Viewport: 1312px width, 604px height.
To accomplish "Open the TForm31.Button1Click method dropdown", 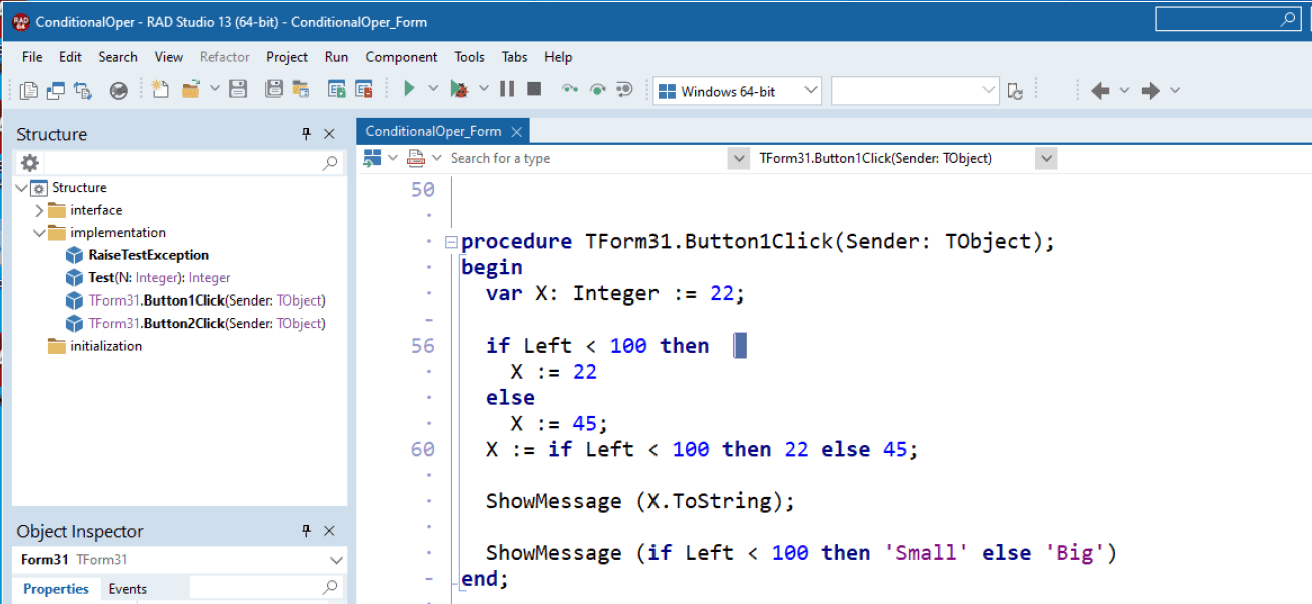I will click(x=1047, y=158).
